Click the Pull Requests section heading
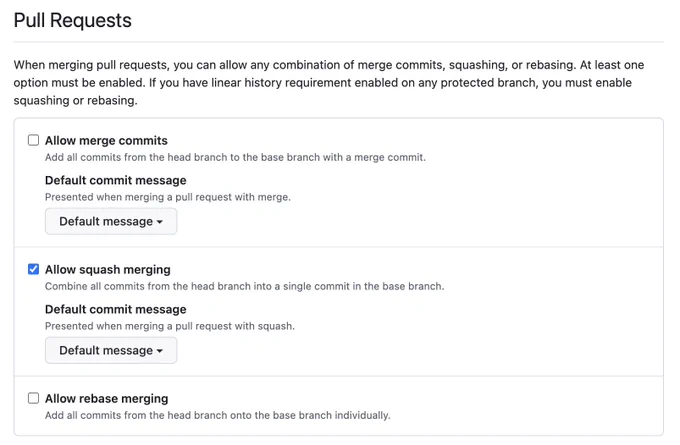 [72, 20]
